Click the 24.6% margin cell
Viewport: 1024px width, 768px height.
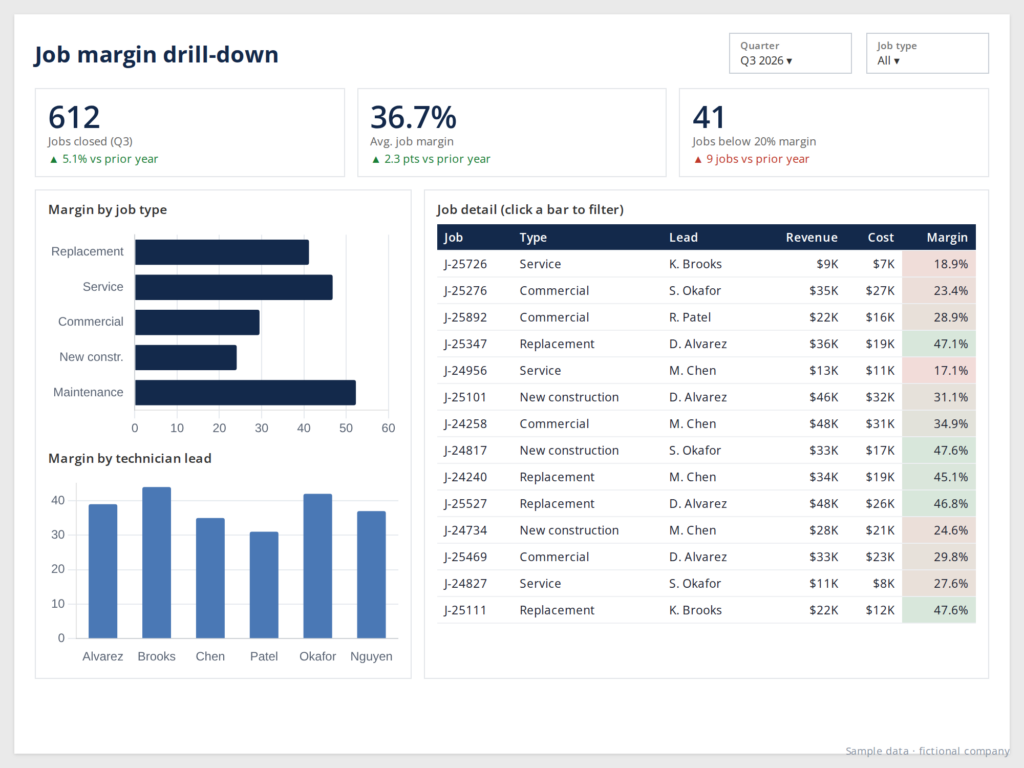[x=939, y=530]
